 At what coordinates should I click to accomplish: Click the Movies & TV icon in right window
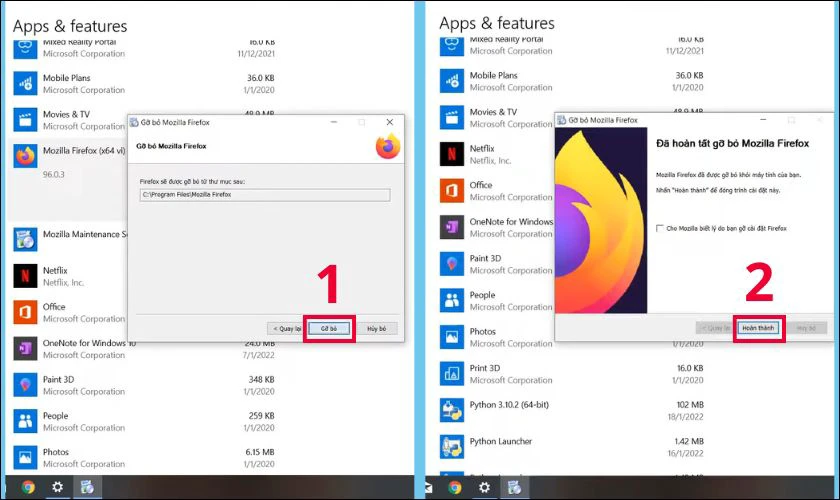pos(452,117)
